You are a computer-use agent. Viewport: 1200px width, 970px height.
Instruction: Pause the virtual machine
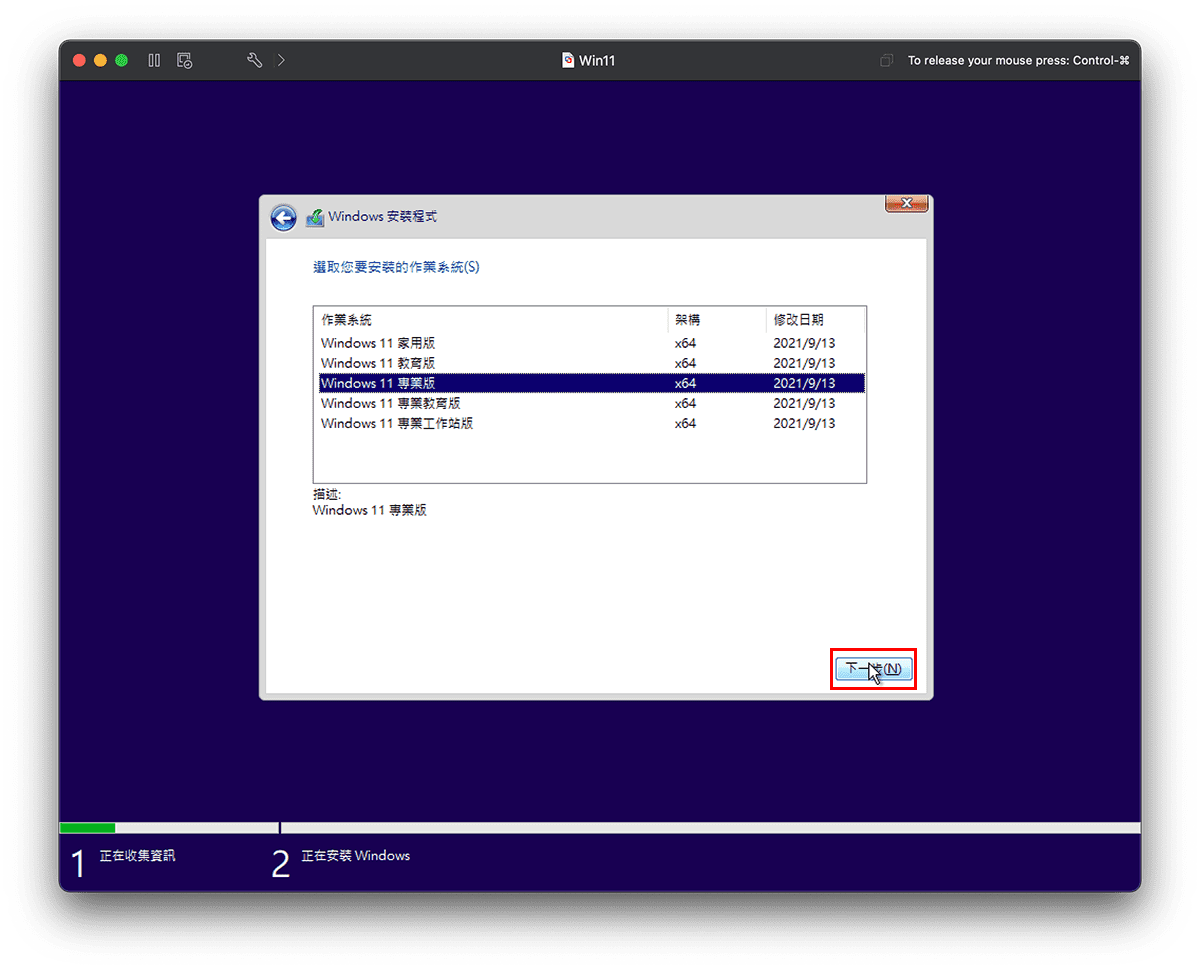click(x=154, y=60)
